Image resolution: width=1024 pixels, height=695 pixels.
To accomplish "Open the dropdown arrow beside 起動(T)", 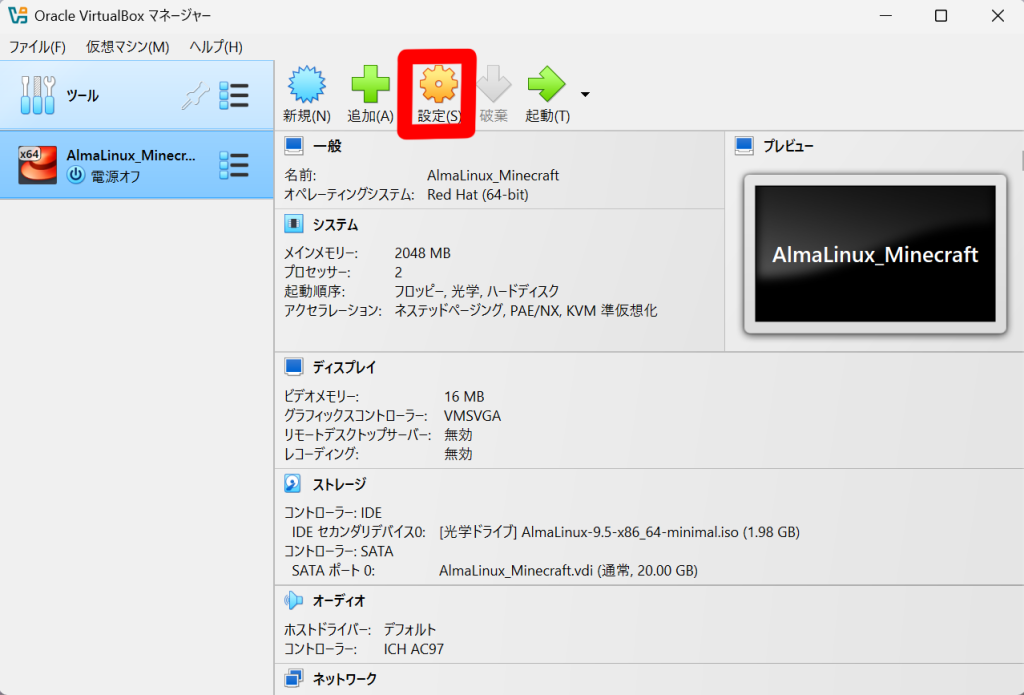I will click(x=585, y=95).
